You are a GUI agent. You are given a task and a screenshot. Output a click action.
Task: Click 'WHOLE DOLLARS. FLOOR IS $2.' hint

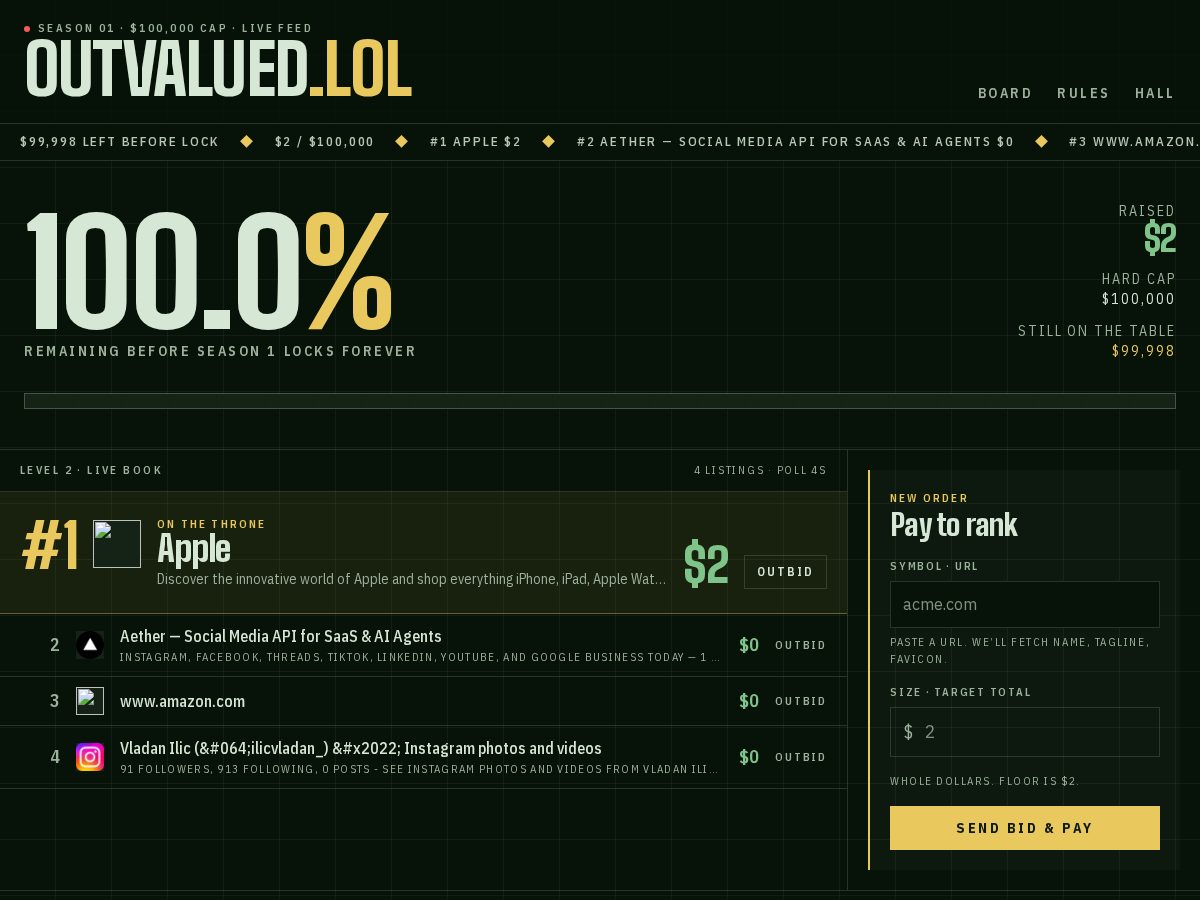click(x=985, y=781)
